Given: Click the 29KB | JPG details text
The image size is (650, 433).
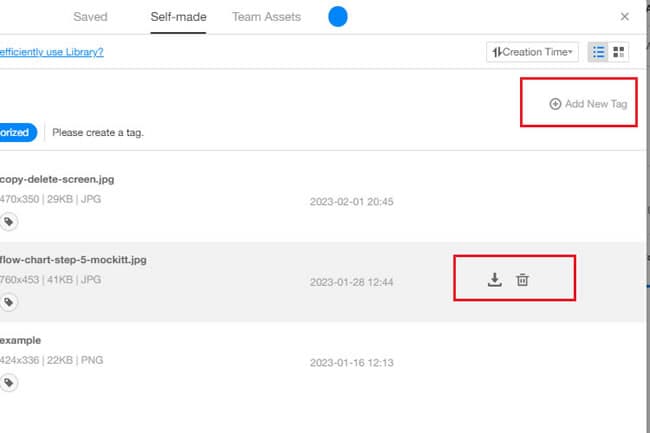Looking at the screenshot, I should pos(74,199).
